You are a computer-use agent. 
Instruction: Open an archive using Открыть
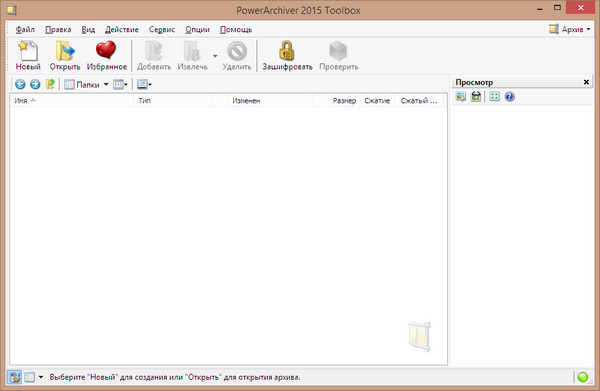click(x=65, y=56)
